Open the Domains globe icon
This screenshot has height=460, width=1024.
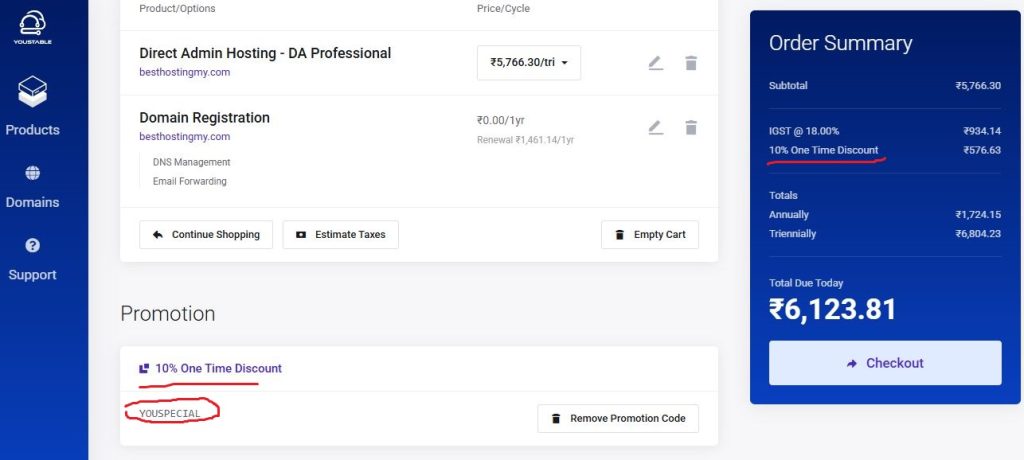[33, 173]
